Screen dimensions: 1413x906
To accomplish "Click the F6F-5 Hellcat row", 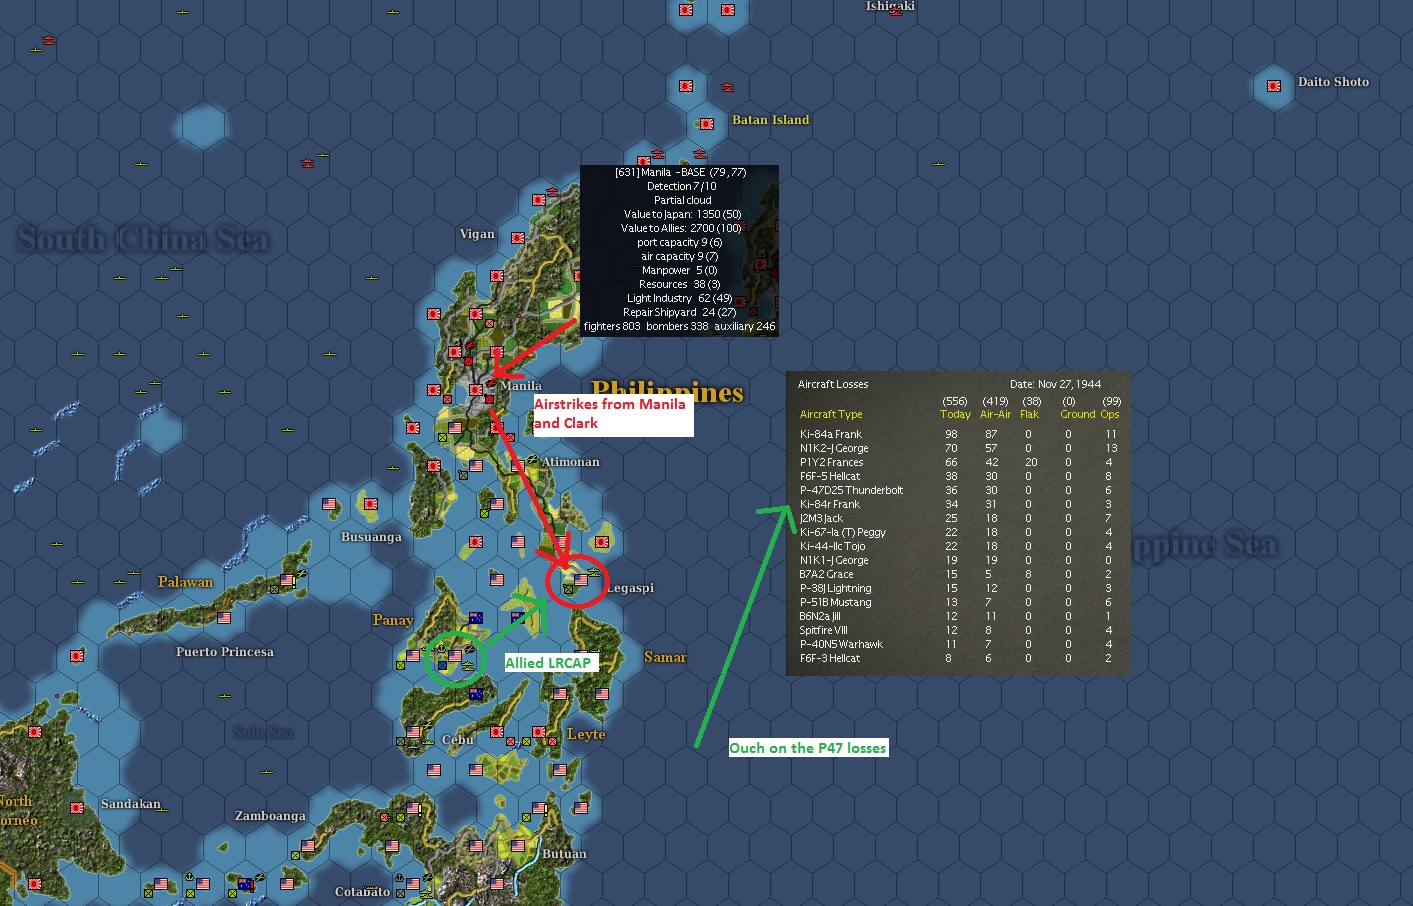I will pyautogui.click(x=958, y=476).
